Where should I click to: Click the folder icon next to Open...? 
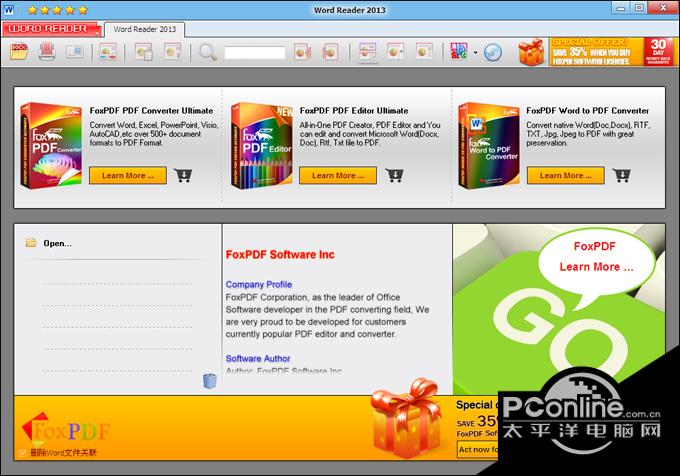tap(31, 242)
